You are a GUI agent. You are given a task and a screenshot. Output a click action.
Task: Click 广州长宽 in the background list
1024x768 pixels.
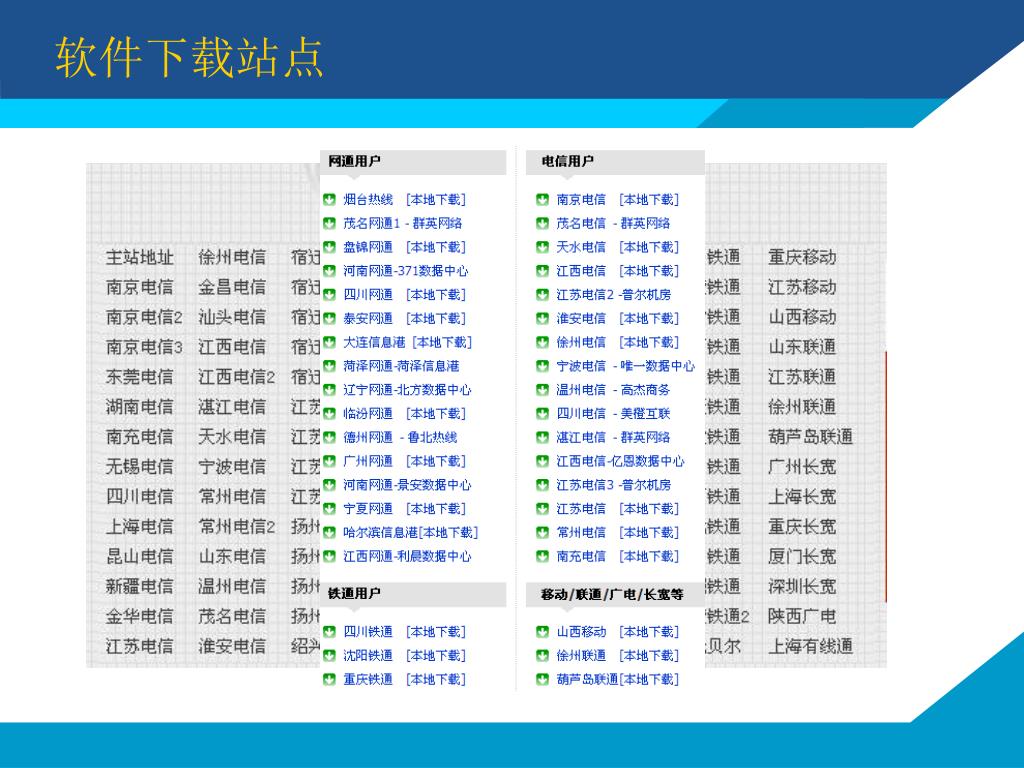802,467
